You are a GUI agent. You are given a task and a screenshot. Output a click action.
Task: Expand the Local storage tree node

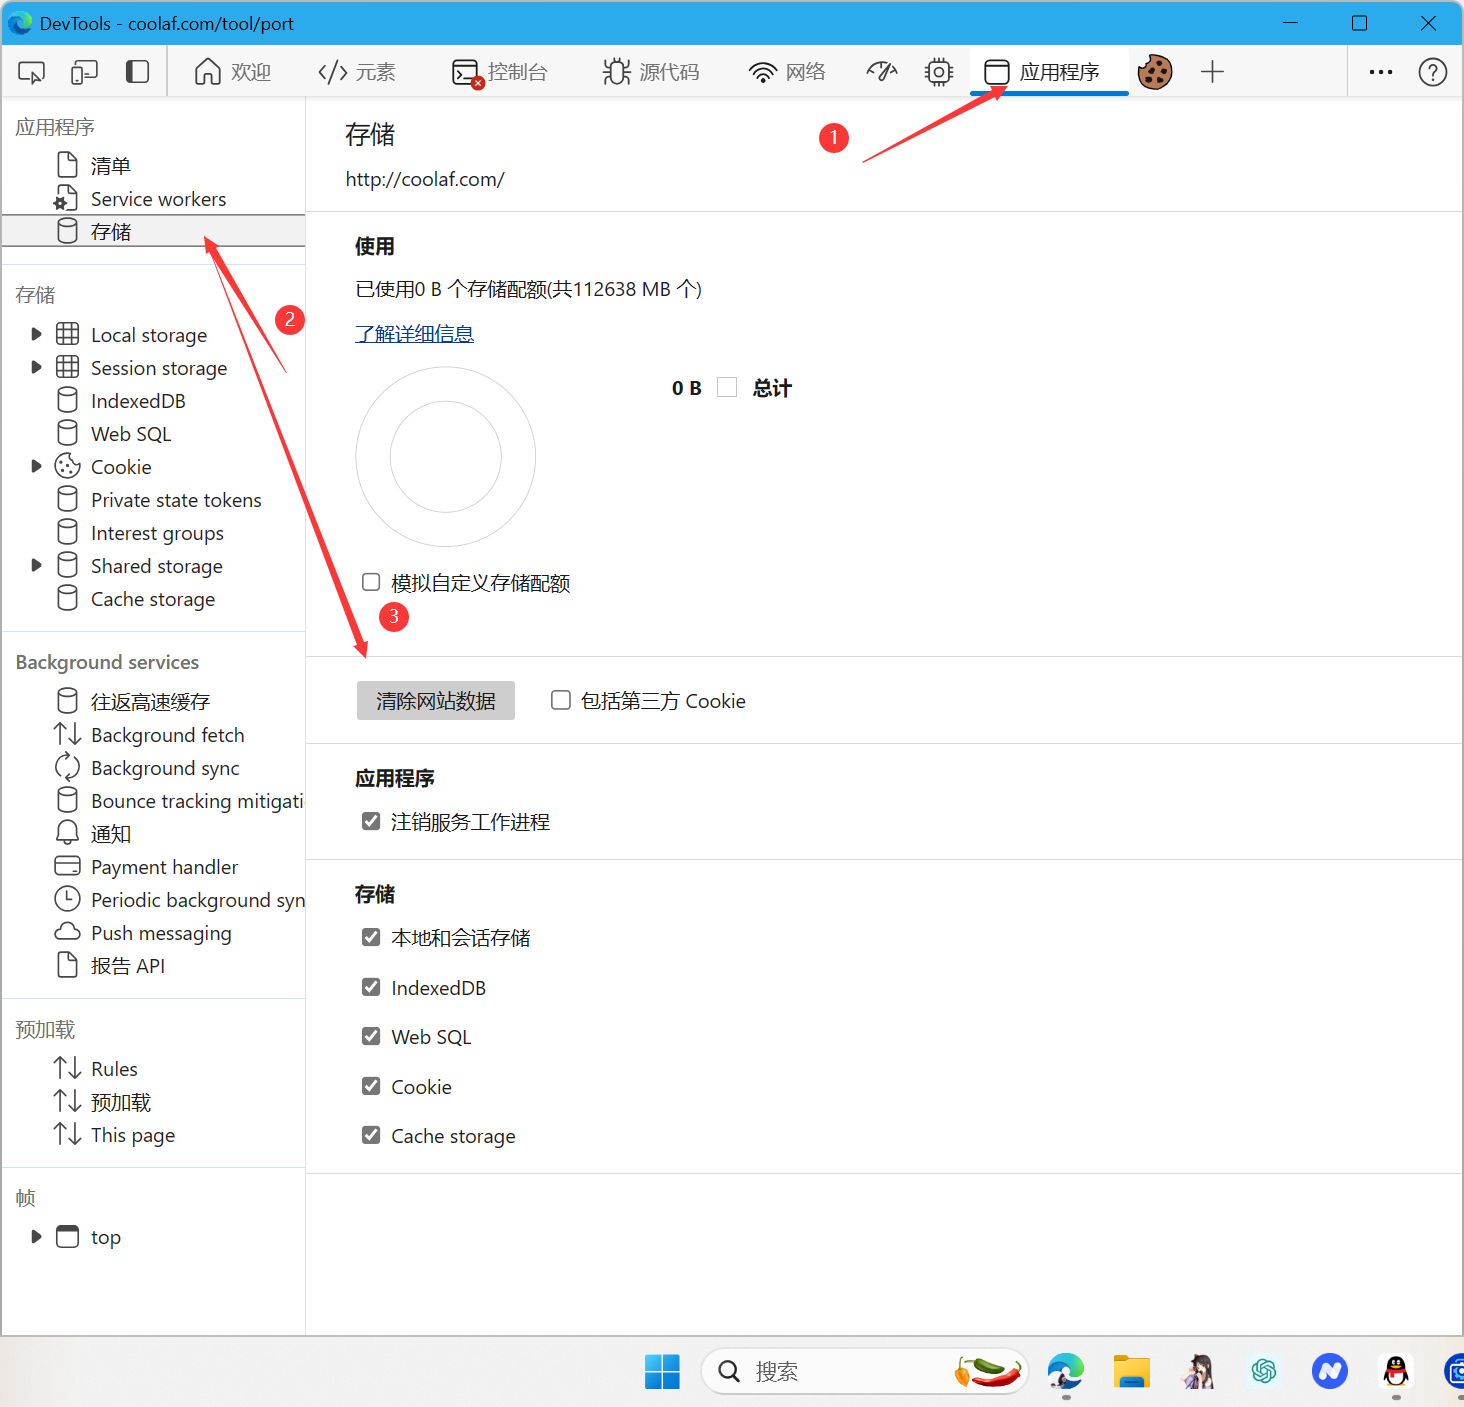point(36,334)
